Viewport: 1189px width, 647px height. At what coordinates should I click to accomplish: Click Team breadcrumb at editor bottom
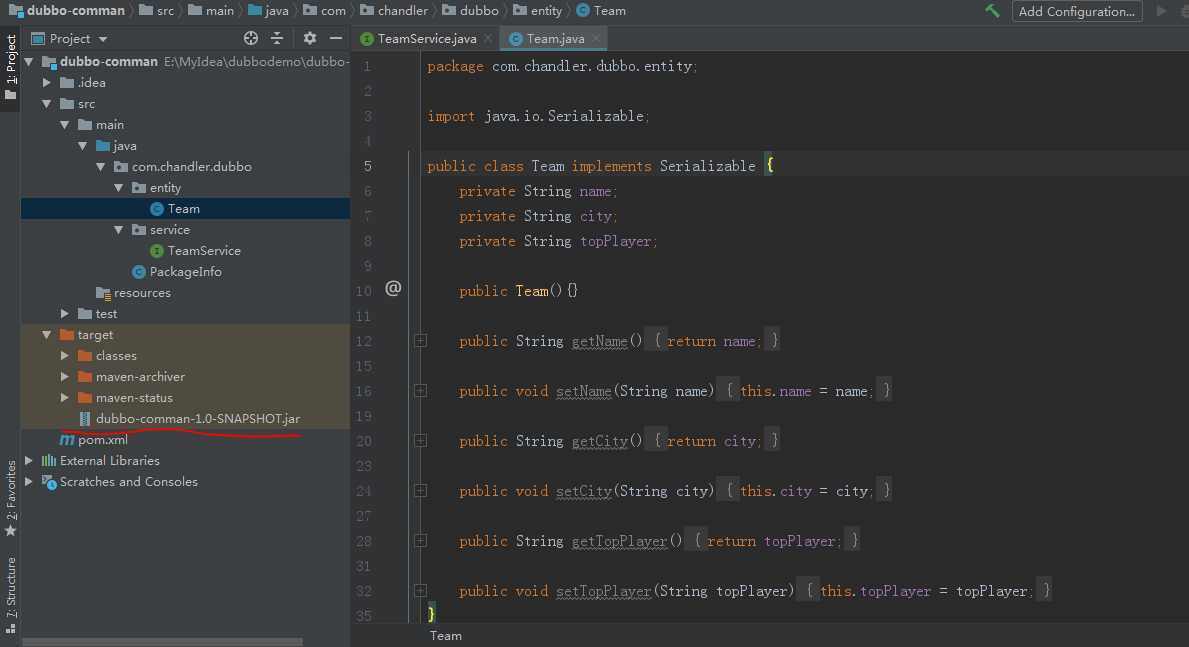coord(446,636)
